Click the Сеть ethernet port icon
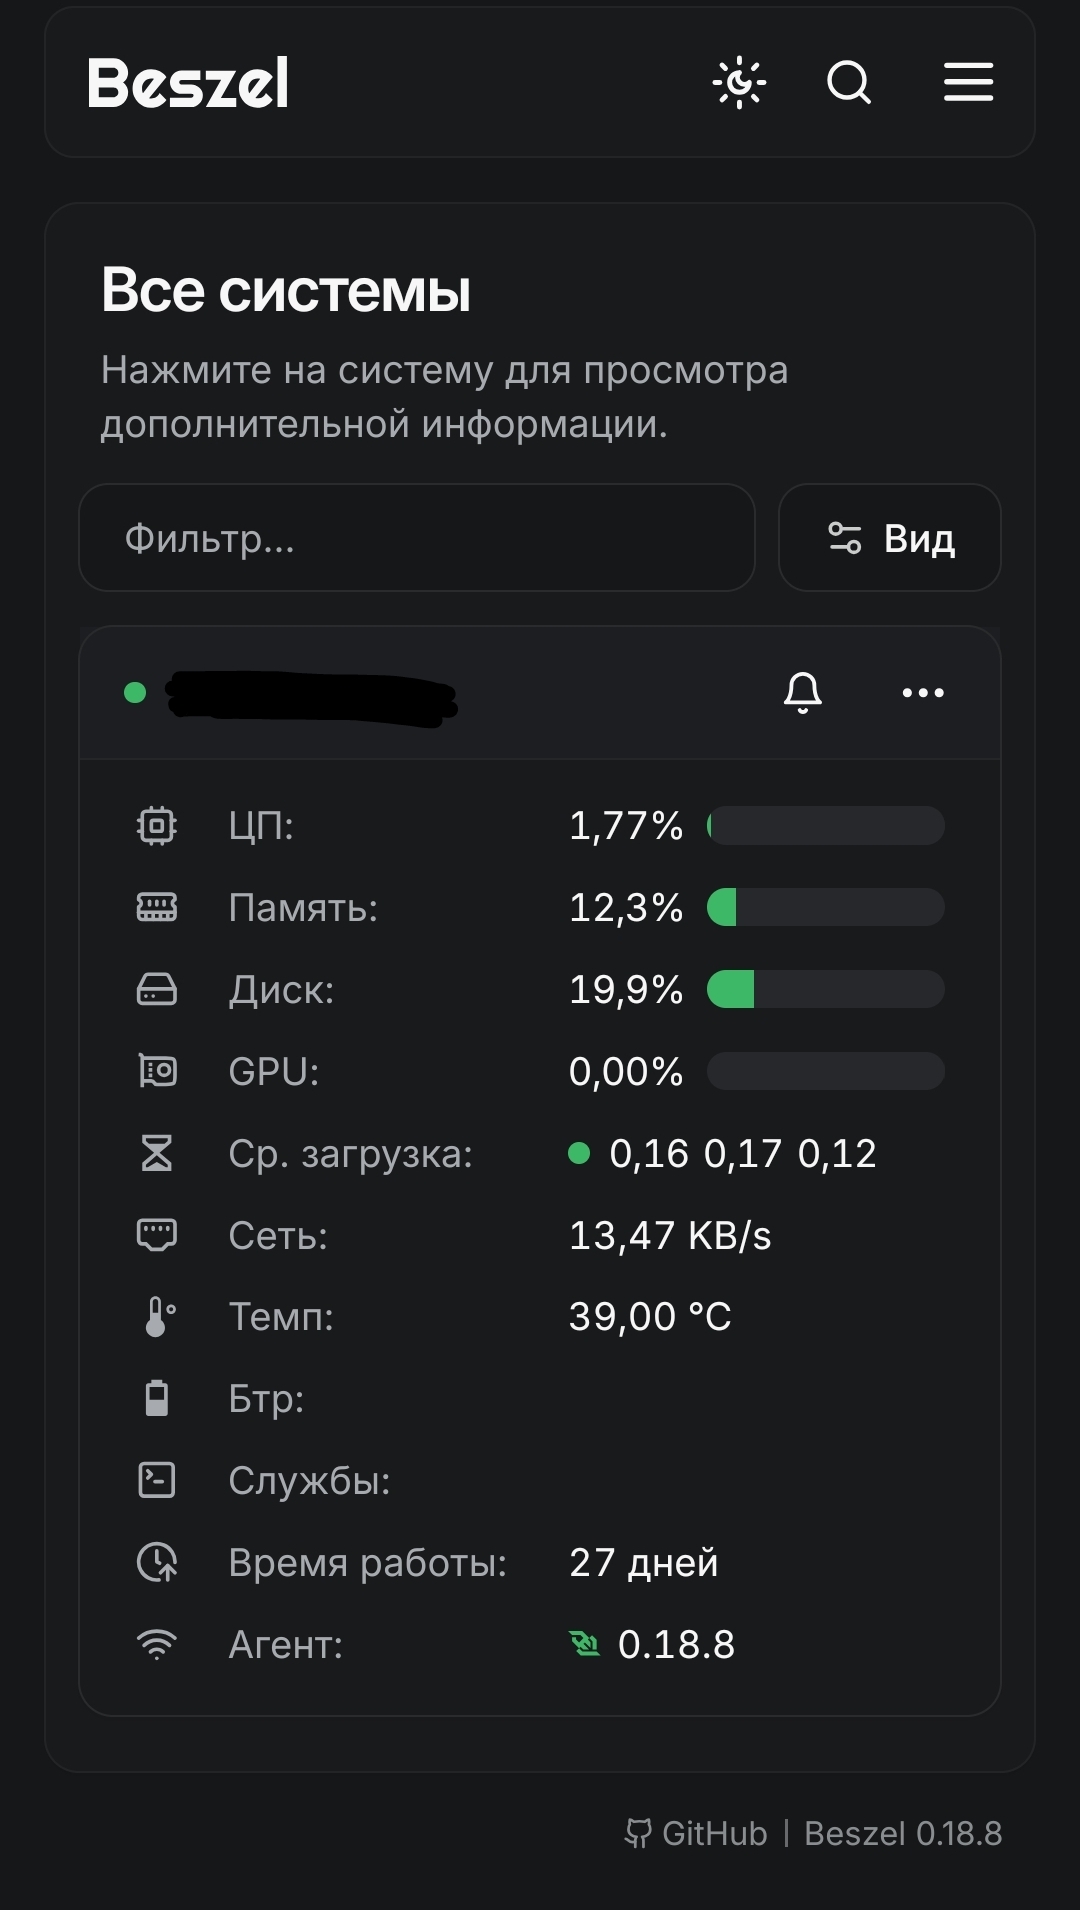Viewport: 1080px width, 1910px height. coord(157,1235)
